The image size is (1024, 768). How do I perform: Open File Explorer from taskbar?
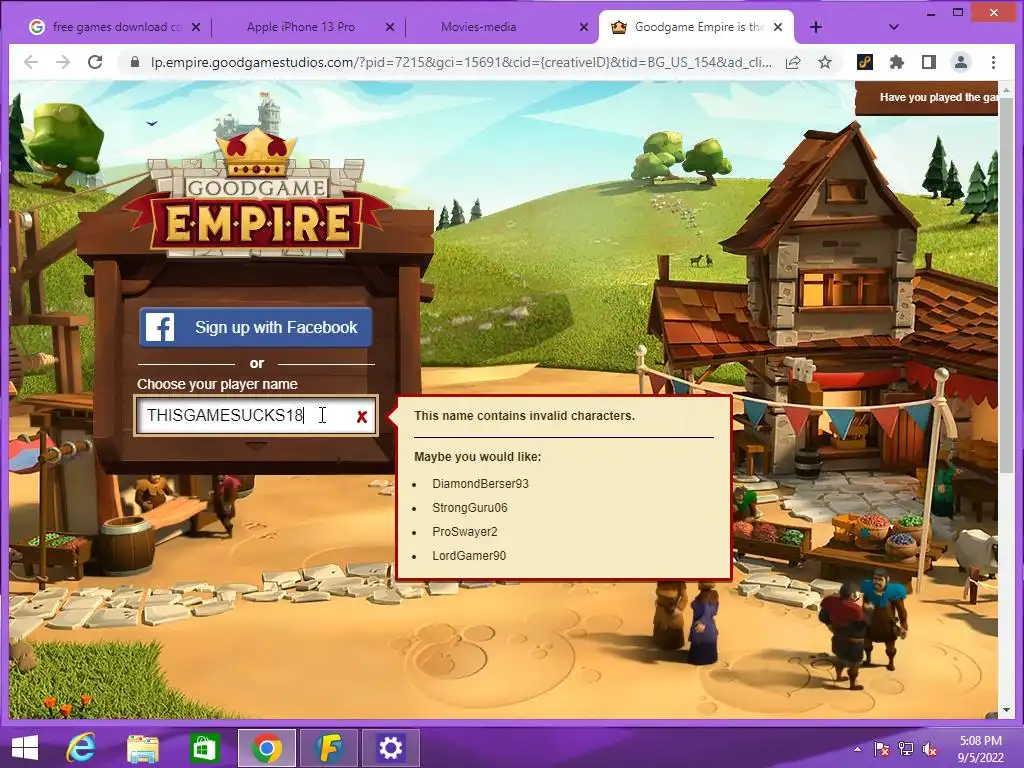(x=142, y=749)
